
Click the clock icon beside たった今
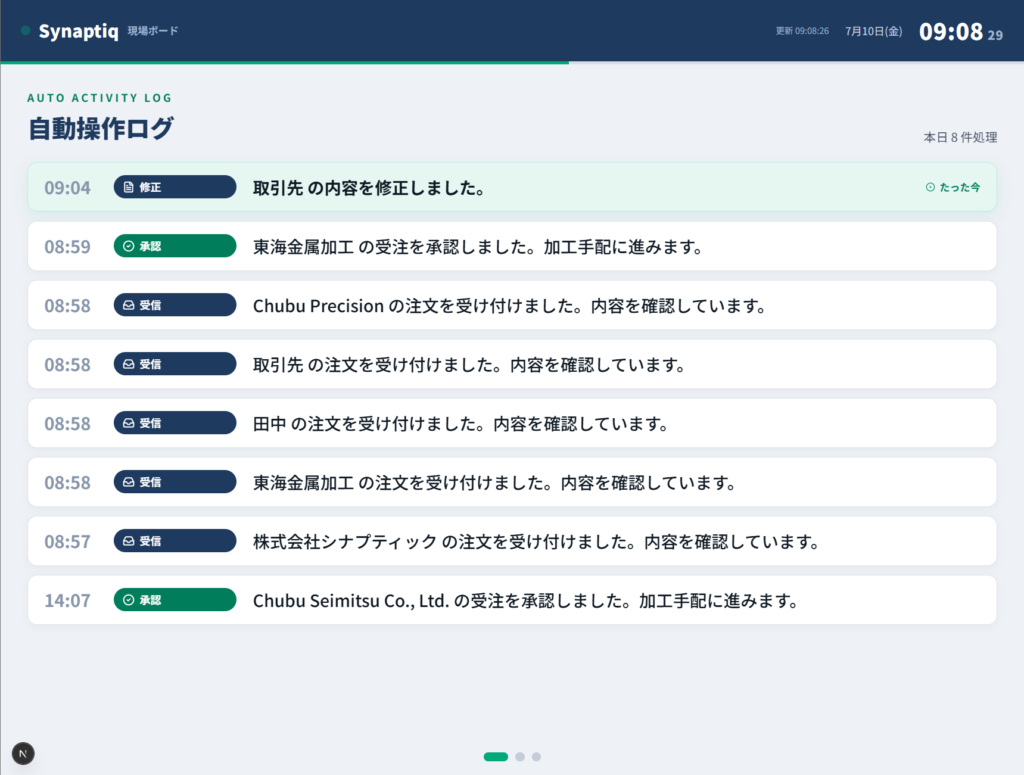[x=930, y=187]
